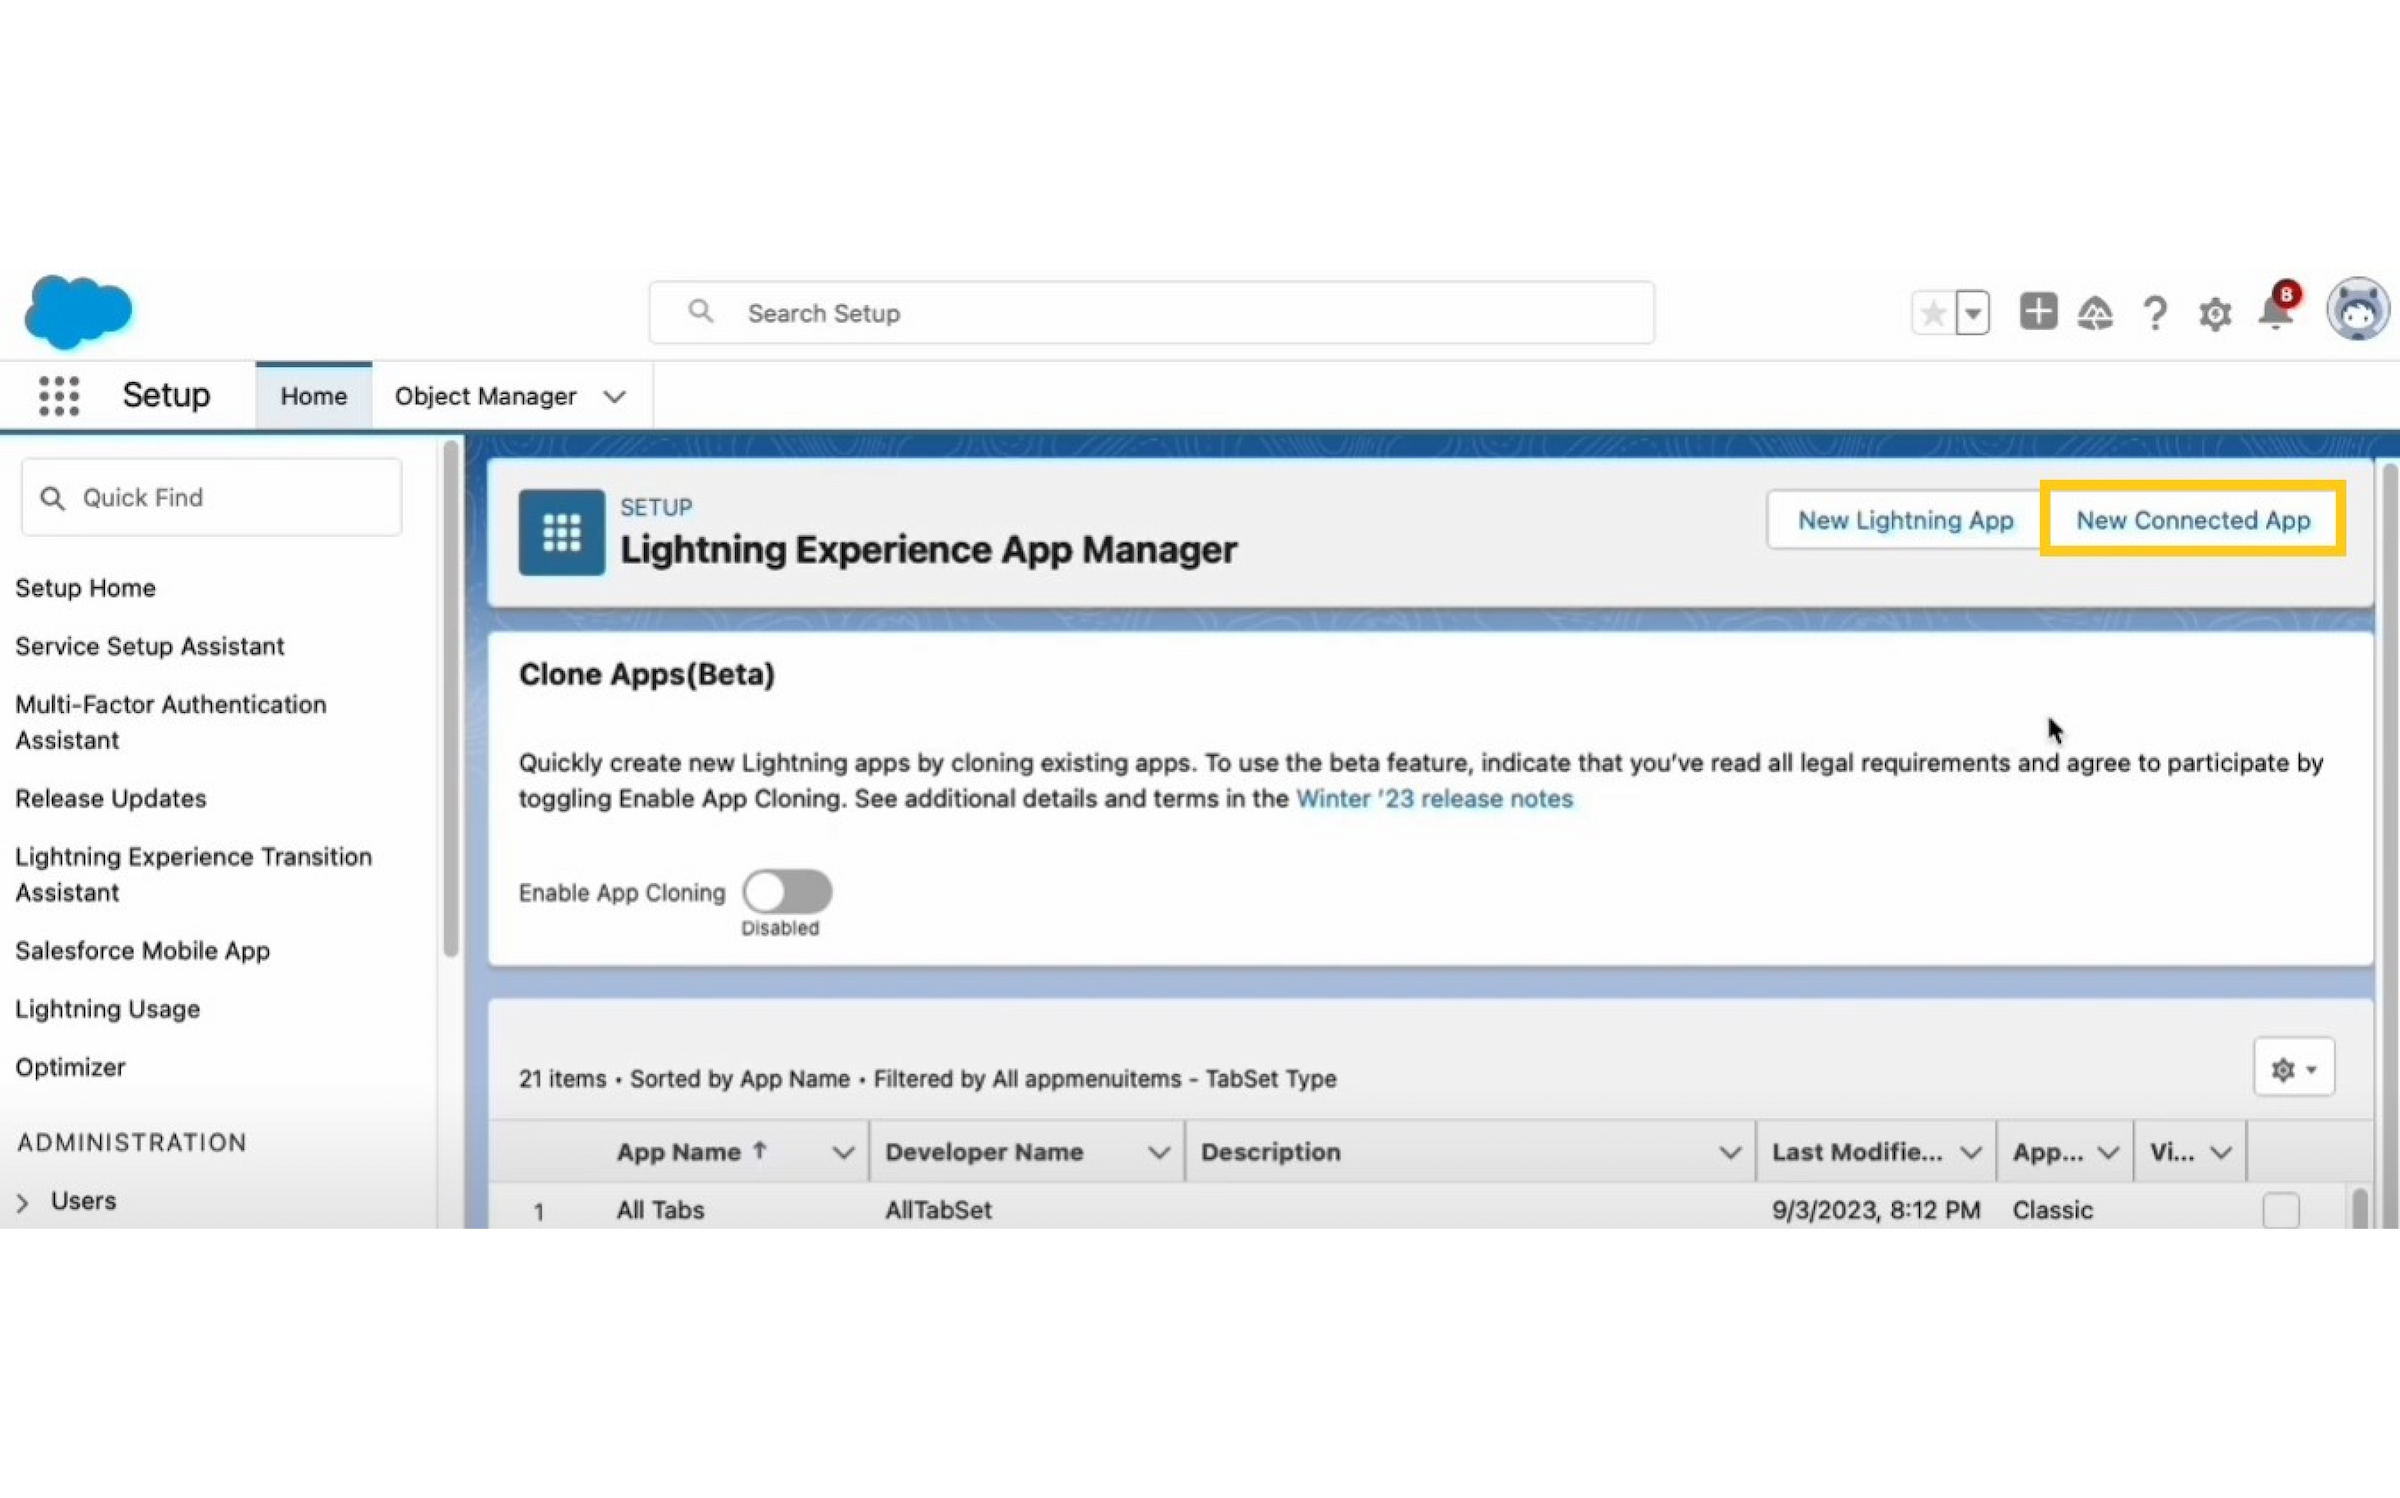Click New Lightning App button
The height and width of the screenshot is (1498, 2400).
(x=1905, y=520)
